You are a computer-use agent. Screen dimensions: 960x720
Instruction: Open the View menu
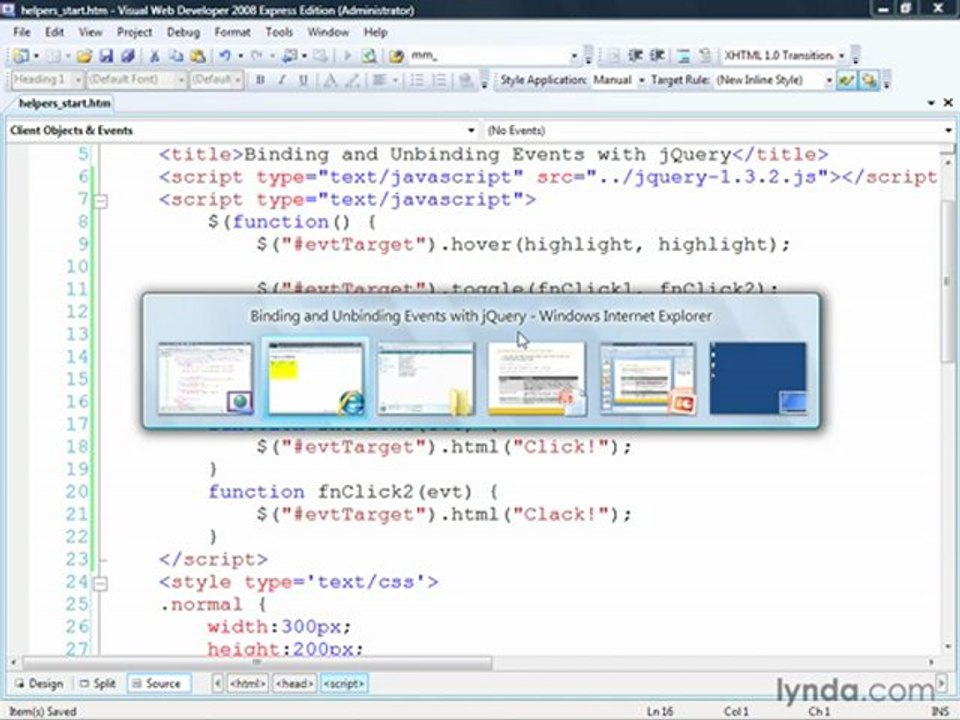pos(90,32)
